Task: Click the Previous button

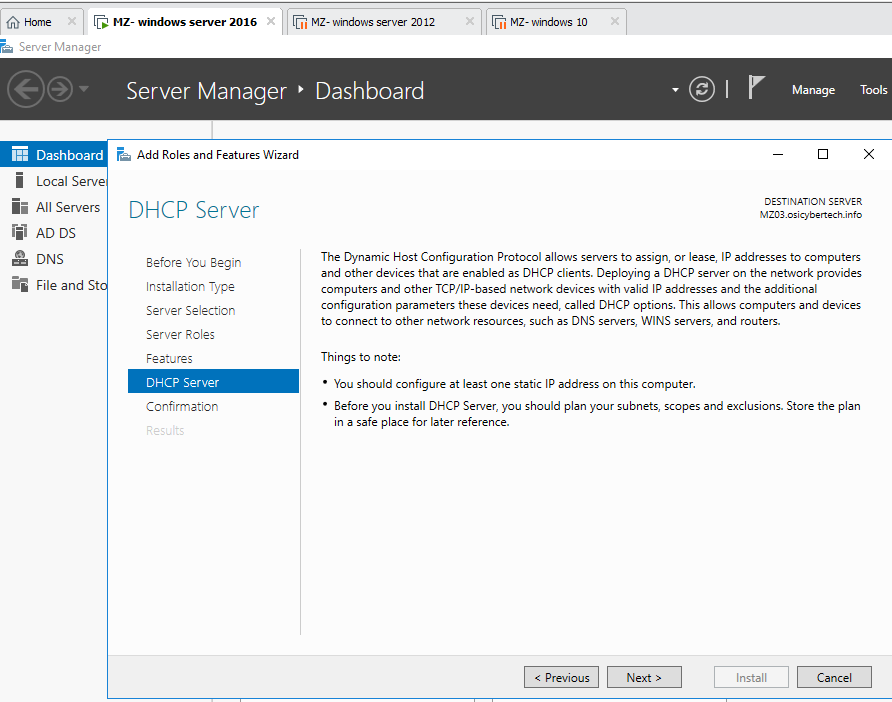Action: tap(561, 677)
